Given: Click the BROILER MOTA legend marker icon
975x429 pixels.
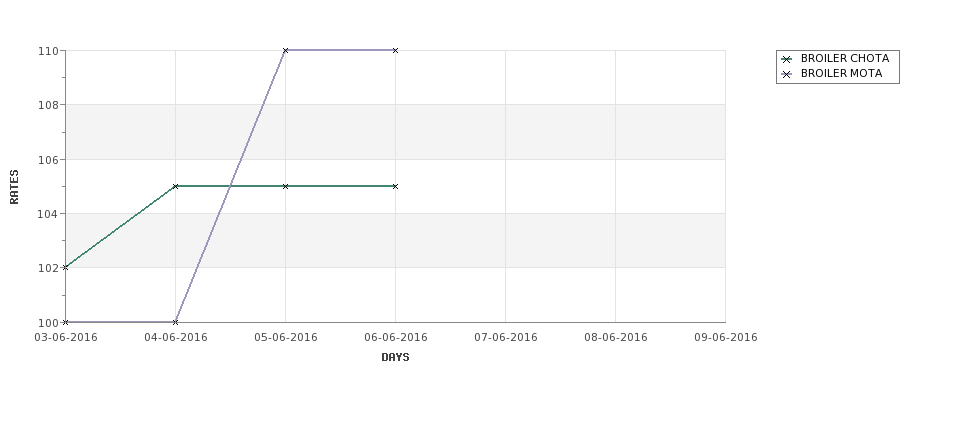Looking at the screenshot, I should (787, 74).
